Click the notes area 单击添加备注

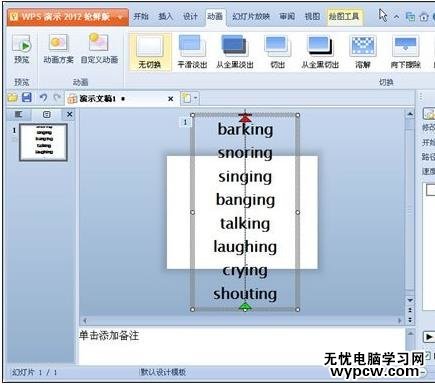(109, 335)
